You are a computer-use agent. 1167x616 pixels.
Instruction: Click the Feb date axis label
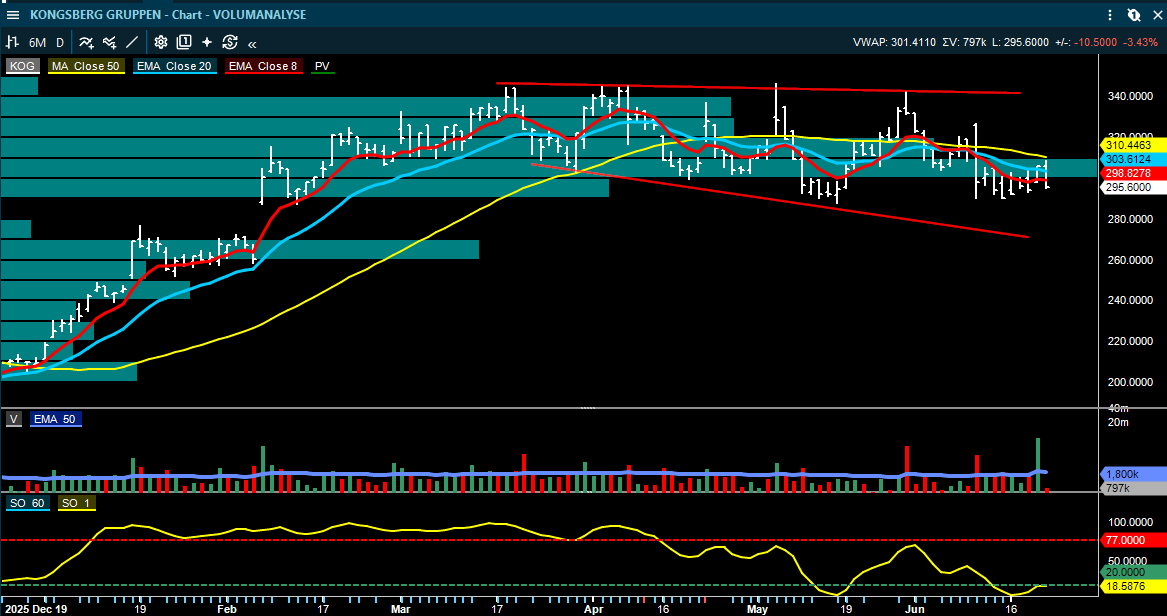(x=226, y=608)
